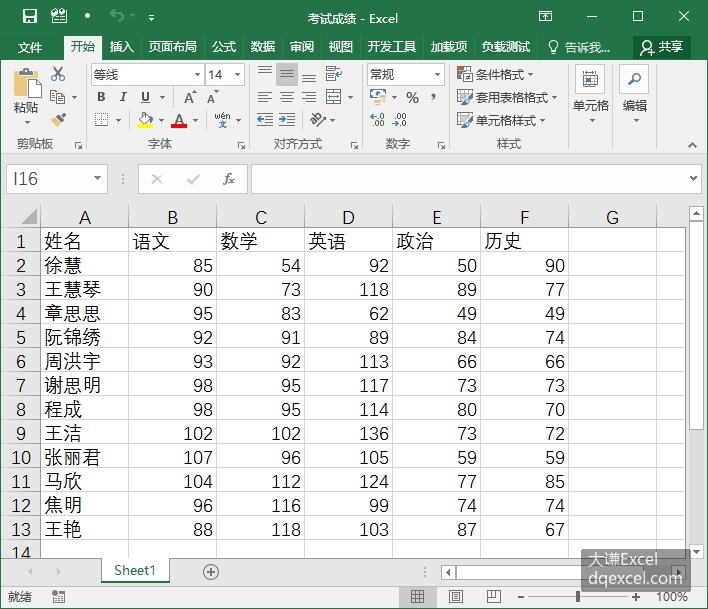This screenshot has height=609, width=708.
Task: Click the Borders icon in font group
Action: coord(102,120)
